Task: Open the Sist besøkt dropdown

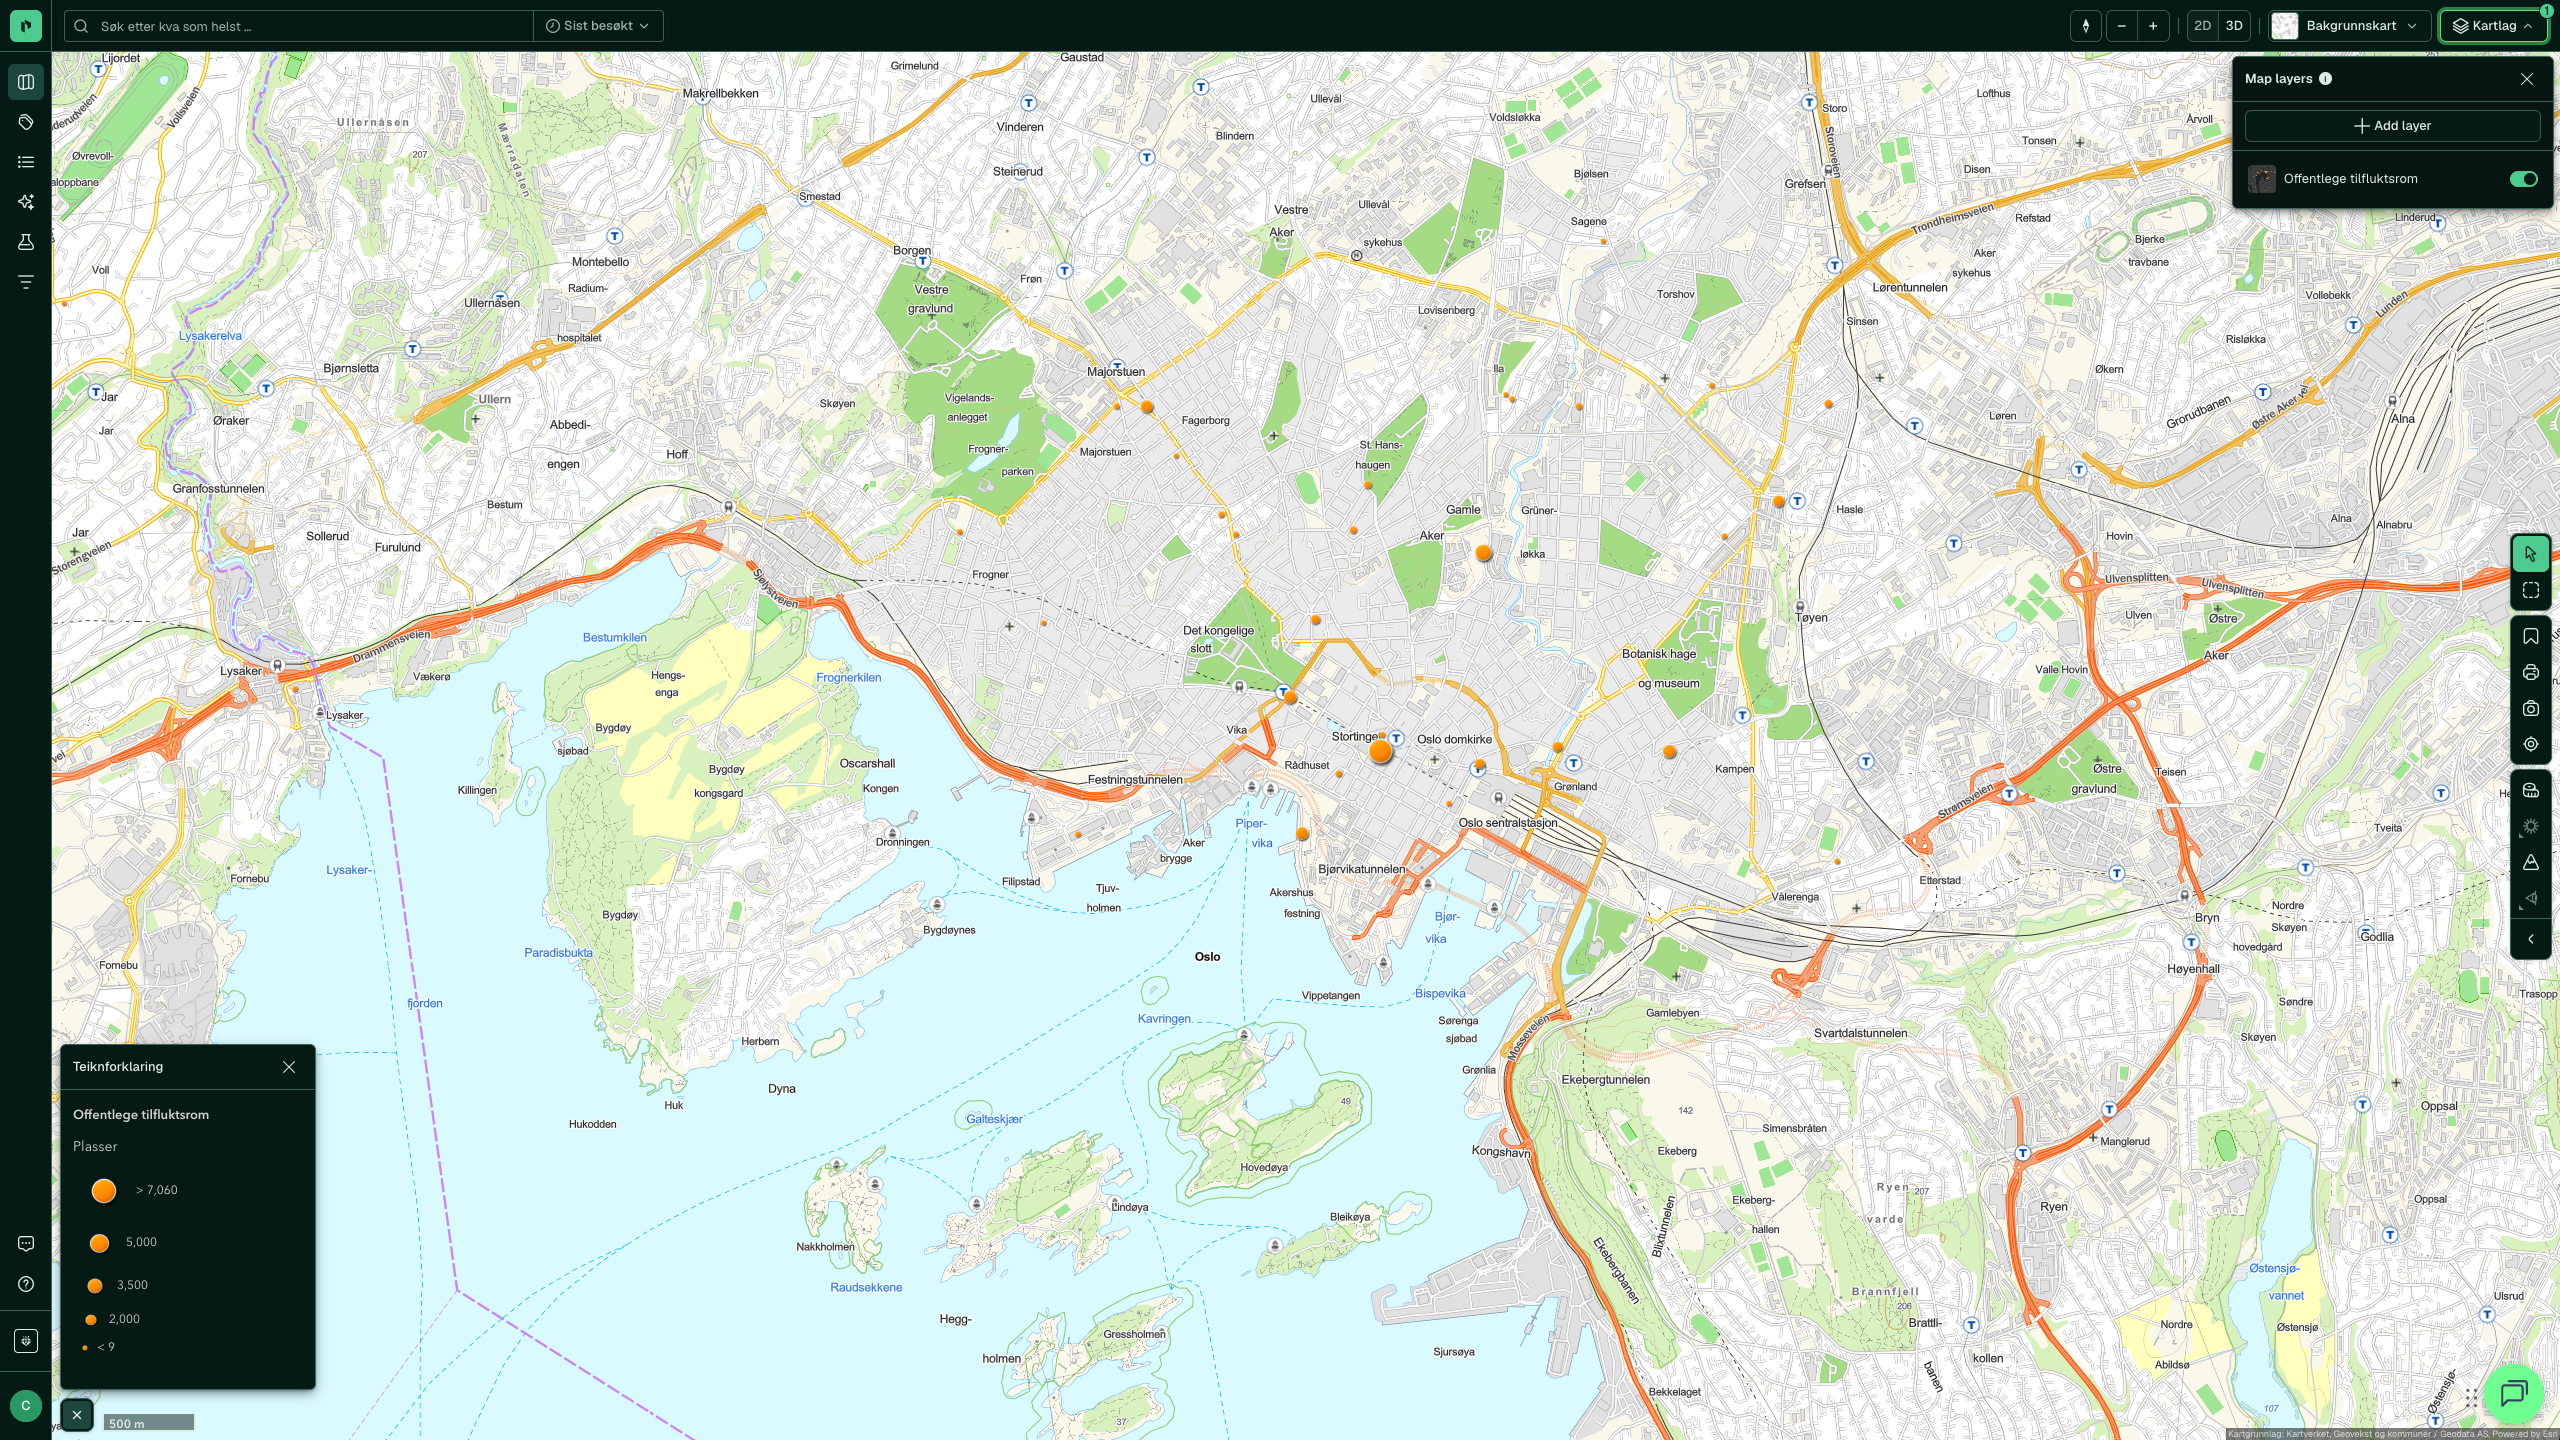Action: [598, 26]
